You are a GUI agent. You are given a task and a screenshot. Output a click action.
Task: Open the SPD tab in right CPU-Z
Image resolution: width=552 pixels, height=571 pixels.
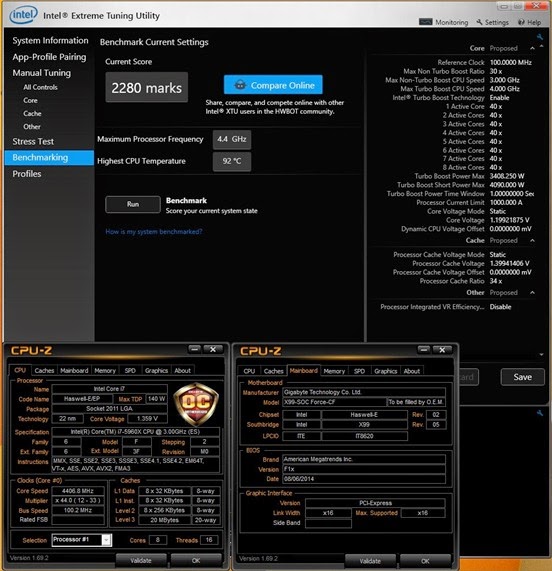click(x=359, y=371)
